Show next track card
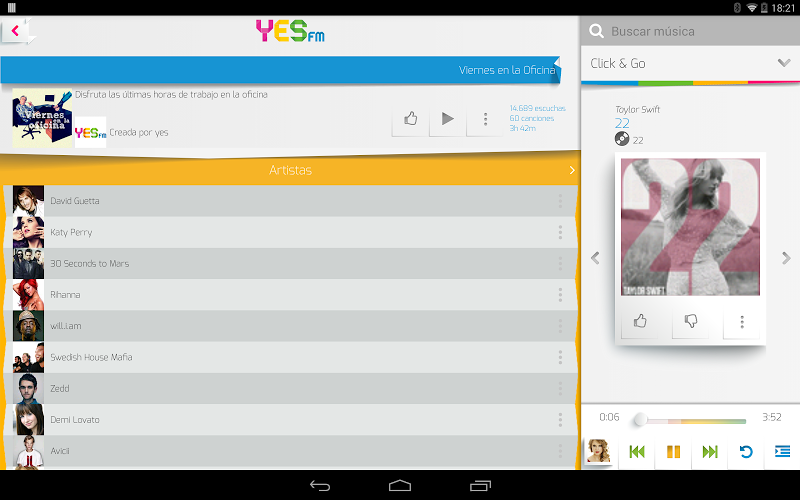This screenshot has width=800, height=500. [786, 258]
